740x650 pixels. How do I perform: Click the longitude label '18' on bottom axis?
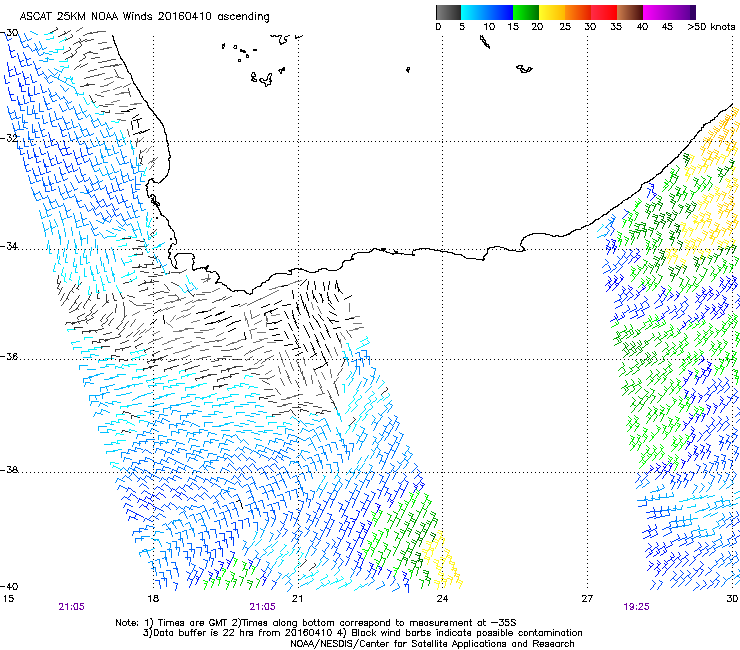(x=153, y=599)
